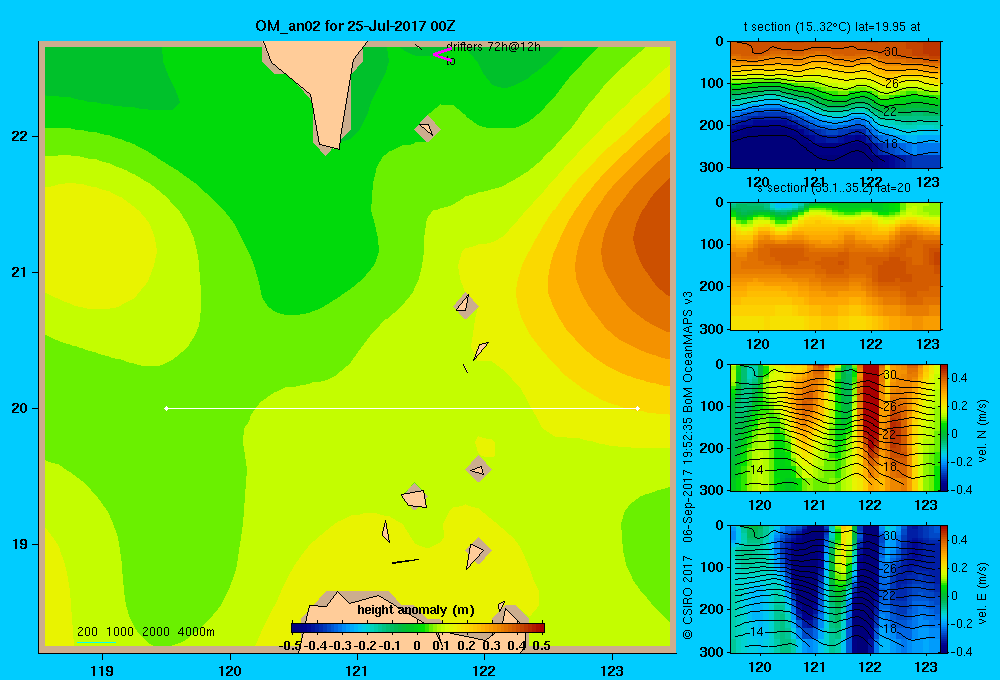The width and height of the screenshot is (1000, 680).
Task: Click longitude 122 label below main map
Action: point(484,670)
